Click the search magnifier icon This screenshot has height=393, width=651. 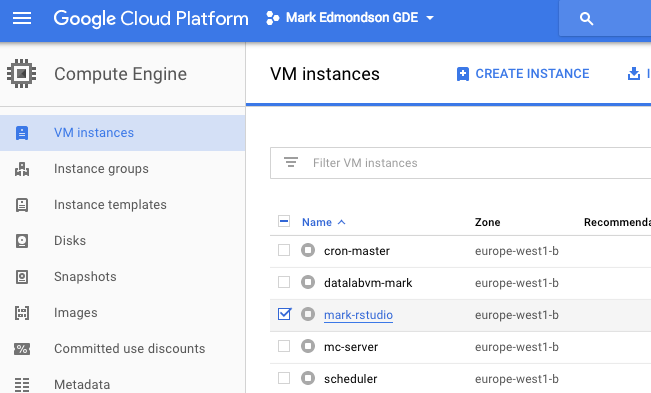pos(586,18)
